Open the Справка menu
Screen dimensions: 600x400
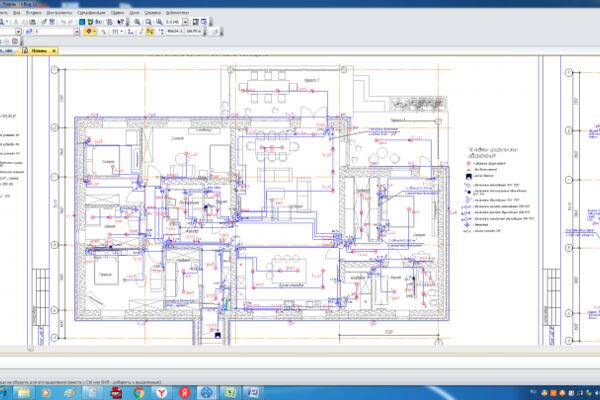click(153, 13)
